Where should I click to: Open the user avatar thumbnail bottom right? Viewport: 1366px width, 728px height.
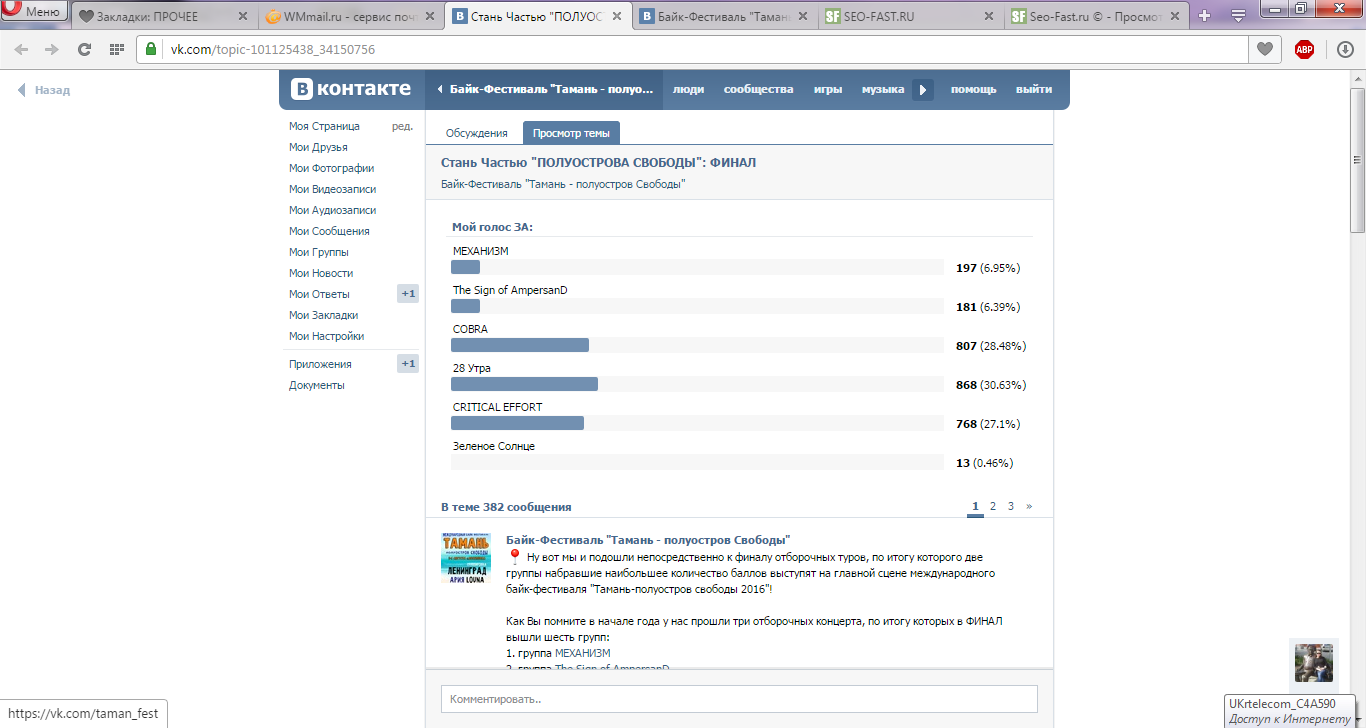(1314, 663)
